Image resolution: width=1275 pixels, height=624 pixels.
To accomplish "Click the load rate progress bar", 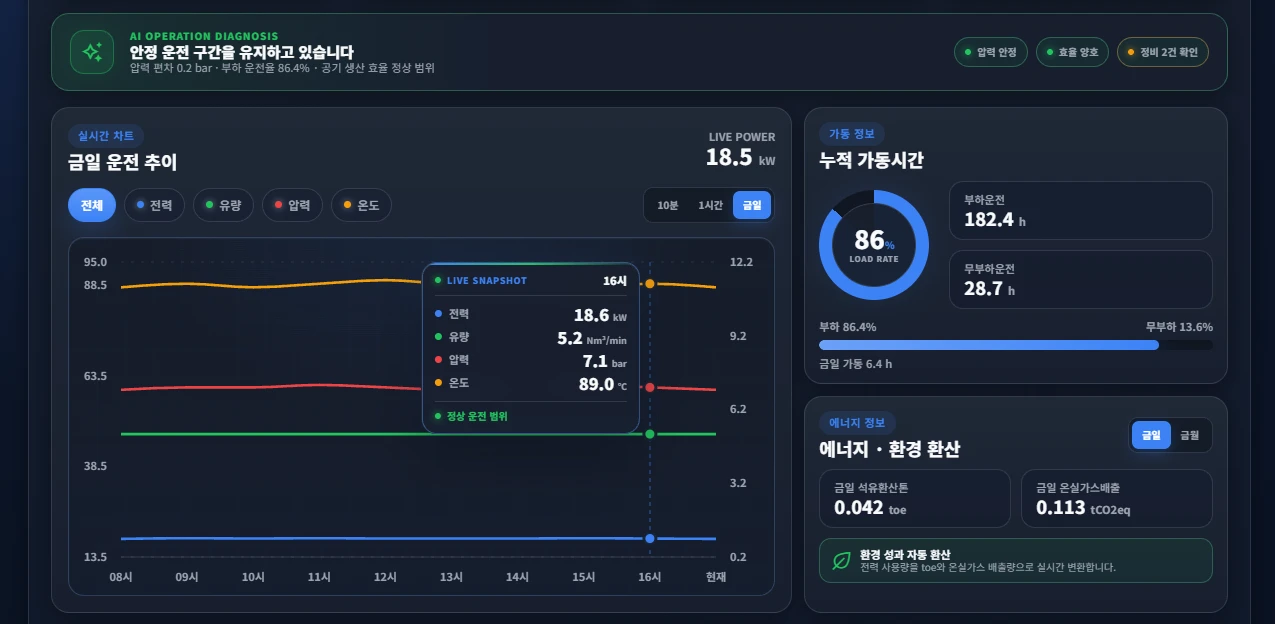I will point(1016,345).
